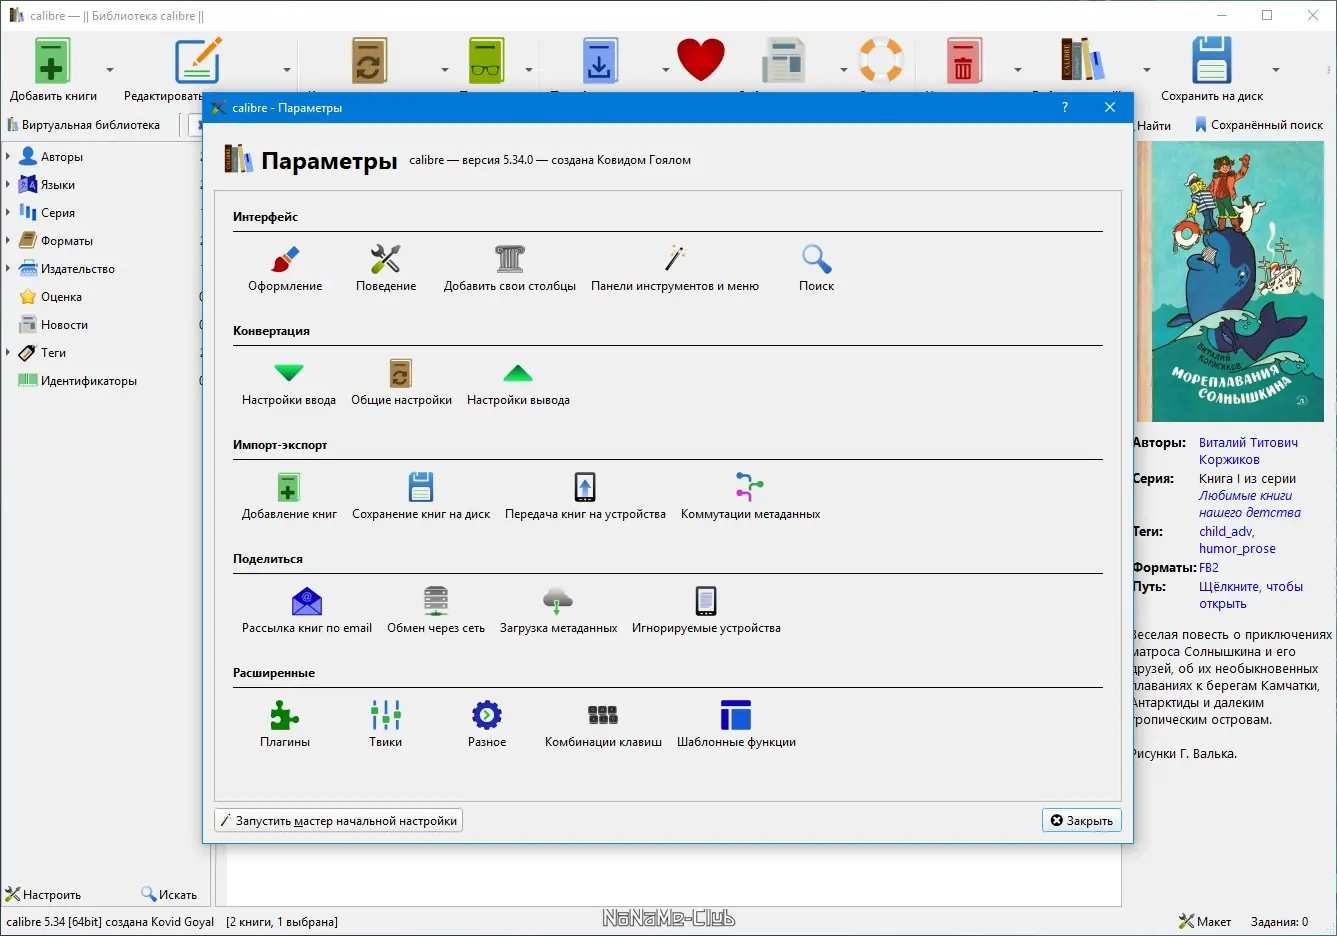Select Новости in the tag browser
Screen dimensions: 1337x936
point(64,325)
